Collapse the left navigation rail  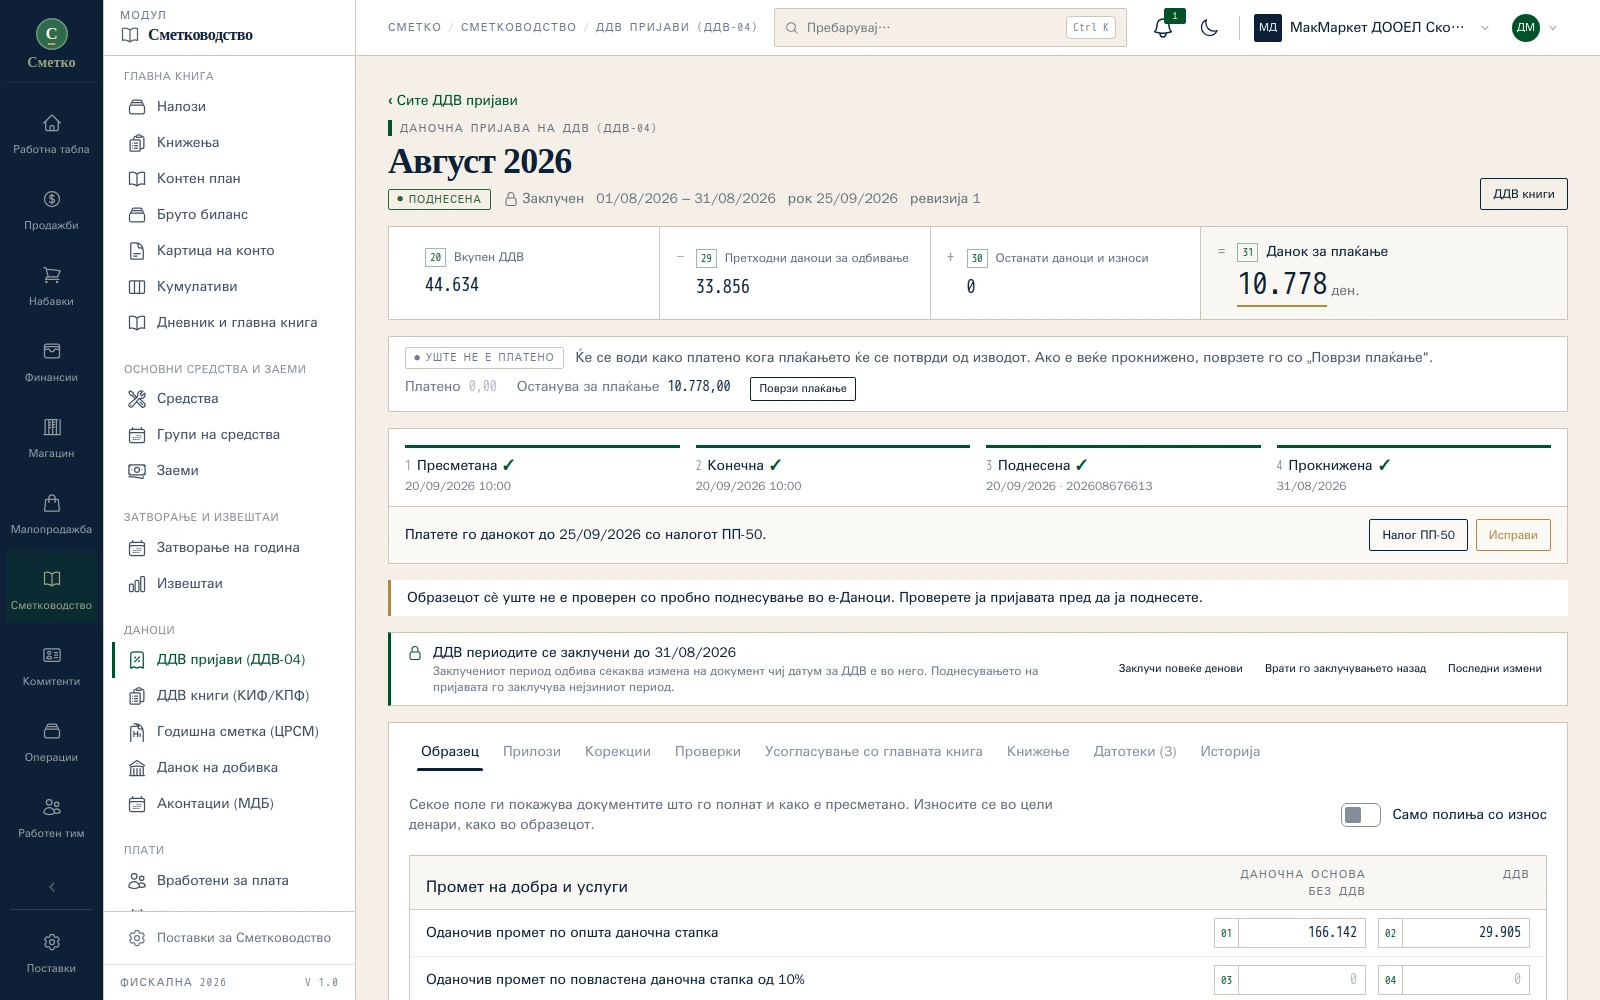pos(51,887)
